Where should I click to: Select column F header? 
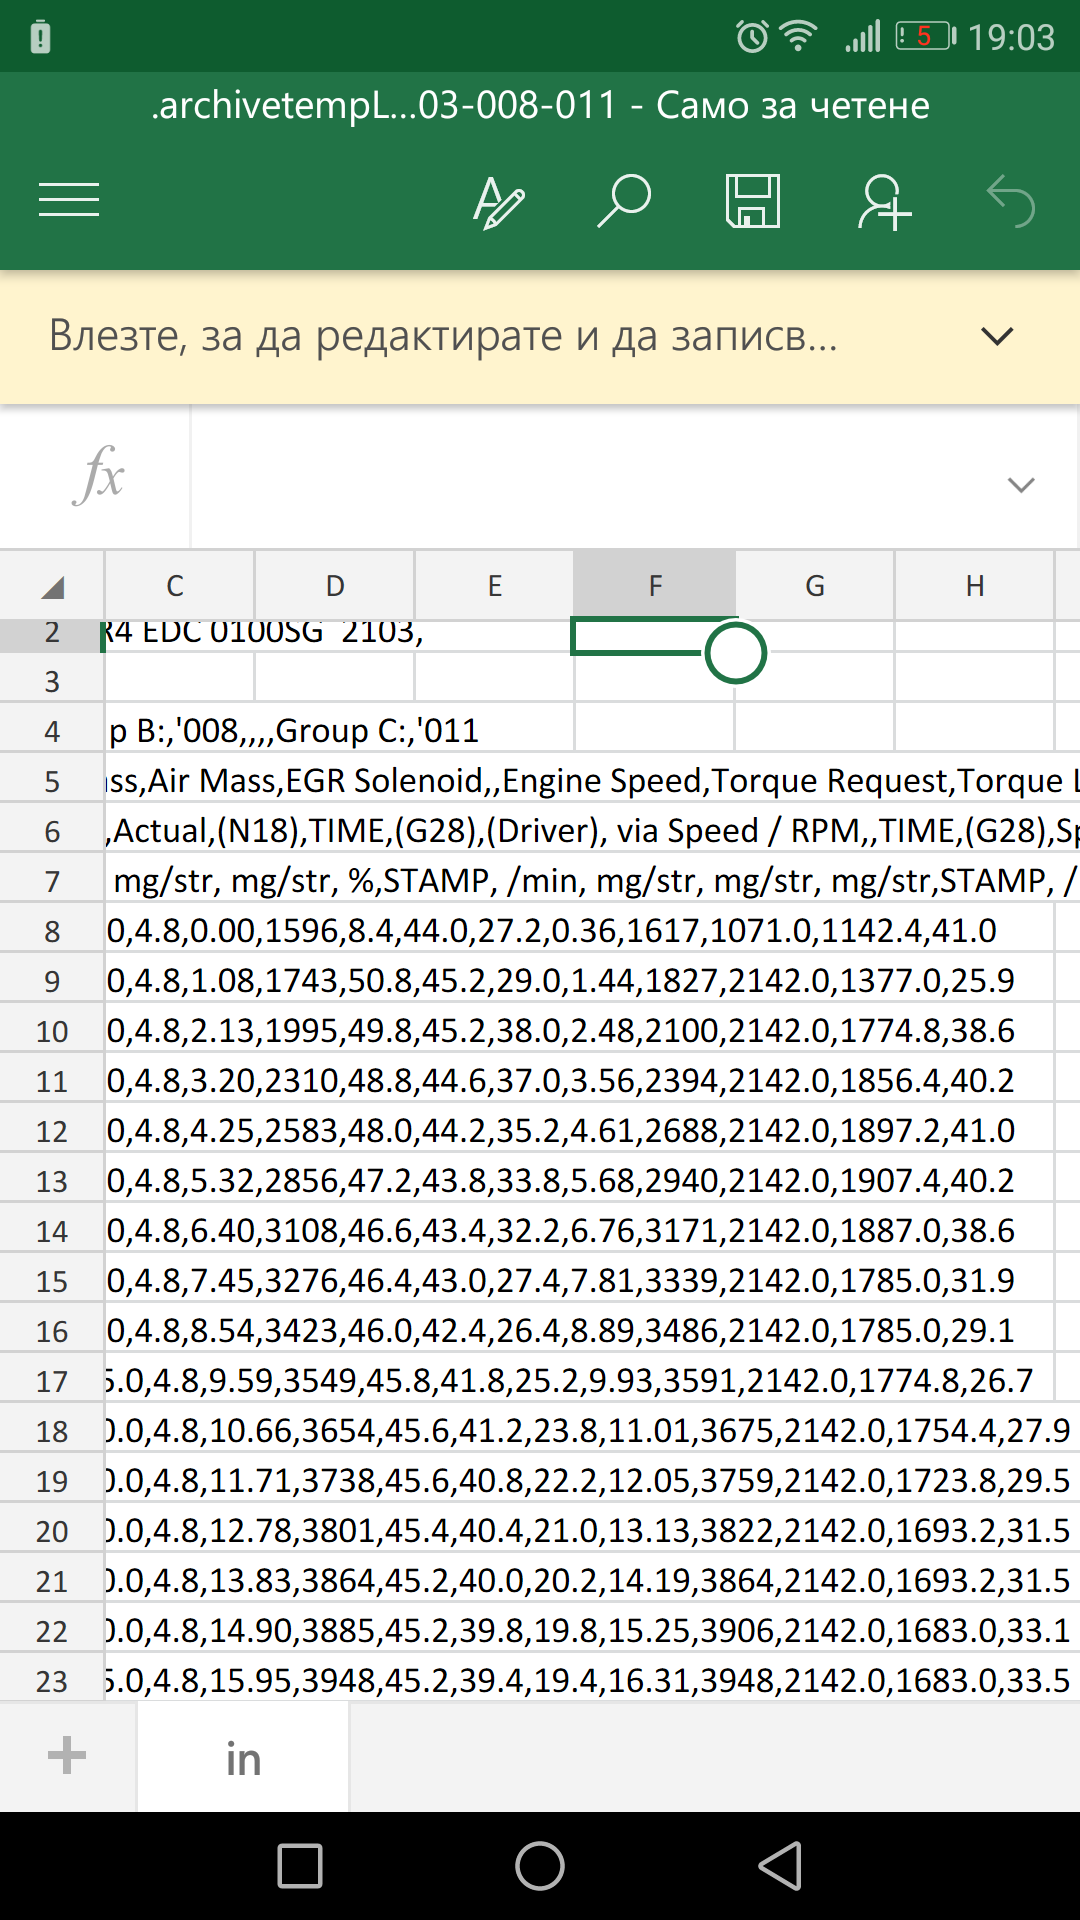tap(655, 586)
